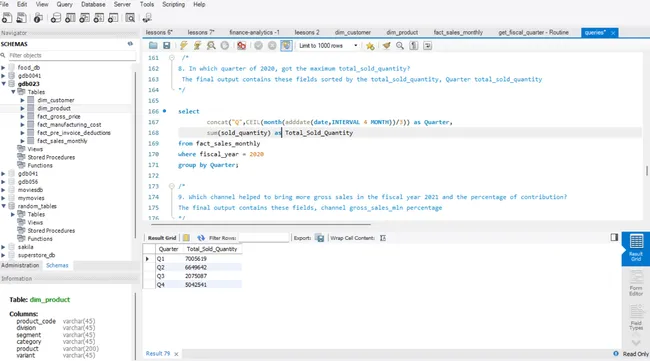
Task: Click the Filter objects search field
Action: (72, 56)
